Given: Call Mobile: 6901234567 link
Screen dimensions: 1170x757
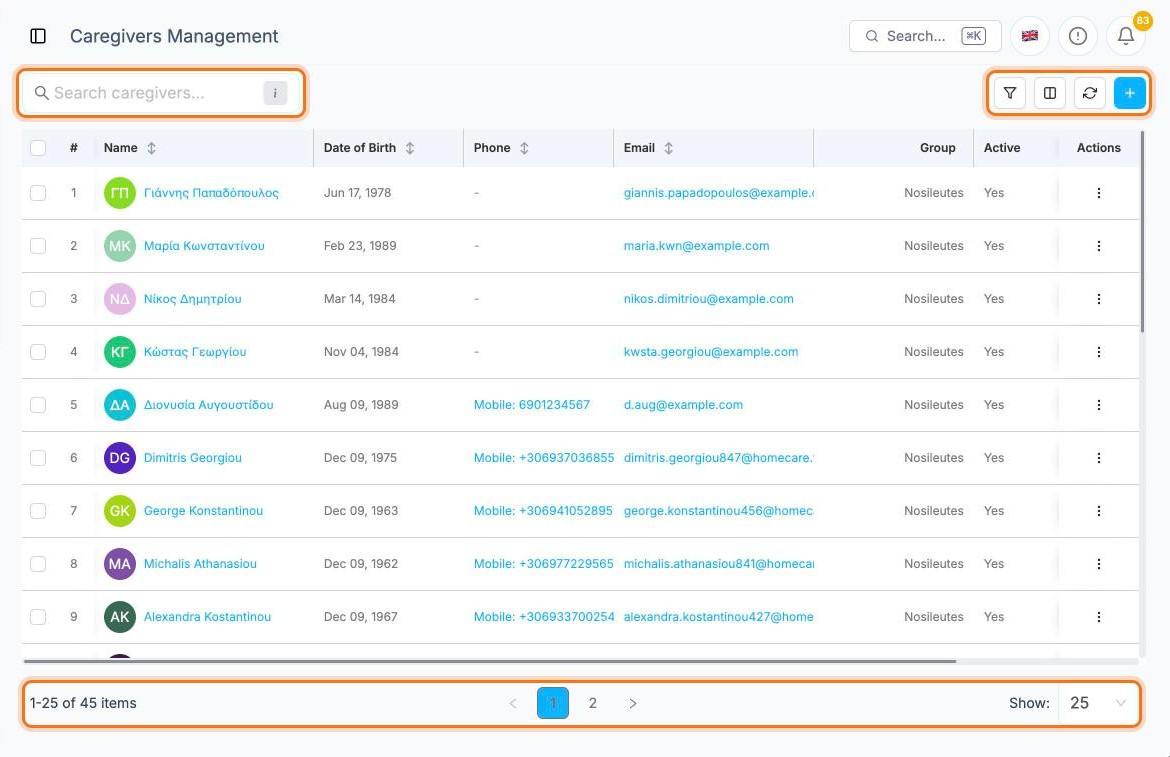Looking at the screenshot, I should point(531,404).
